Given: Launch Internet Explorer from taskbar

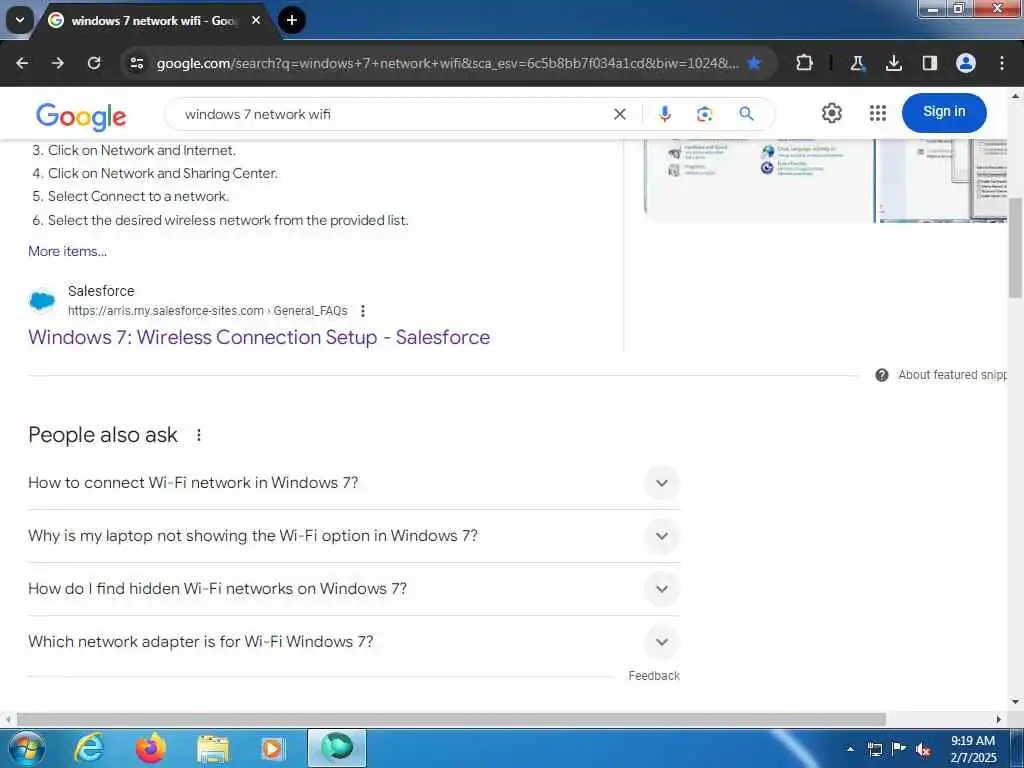Looking at the screenshot, I should (x=89, y=748).
